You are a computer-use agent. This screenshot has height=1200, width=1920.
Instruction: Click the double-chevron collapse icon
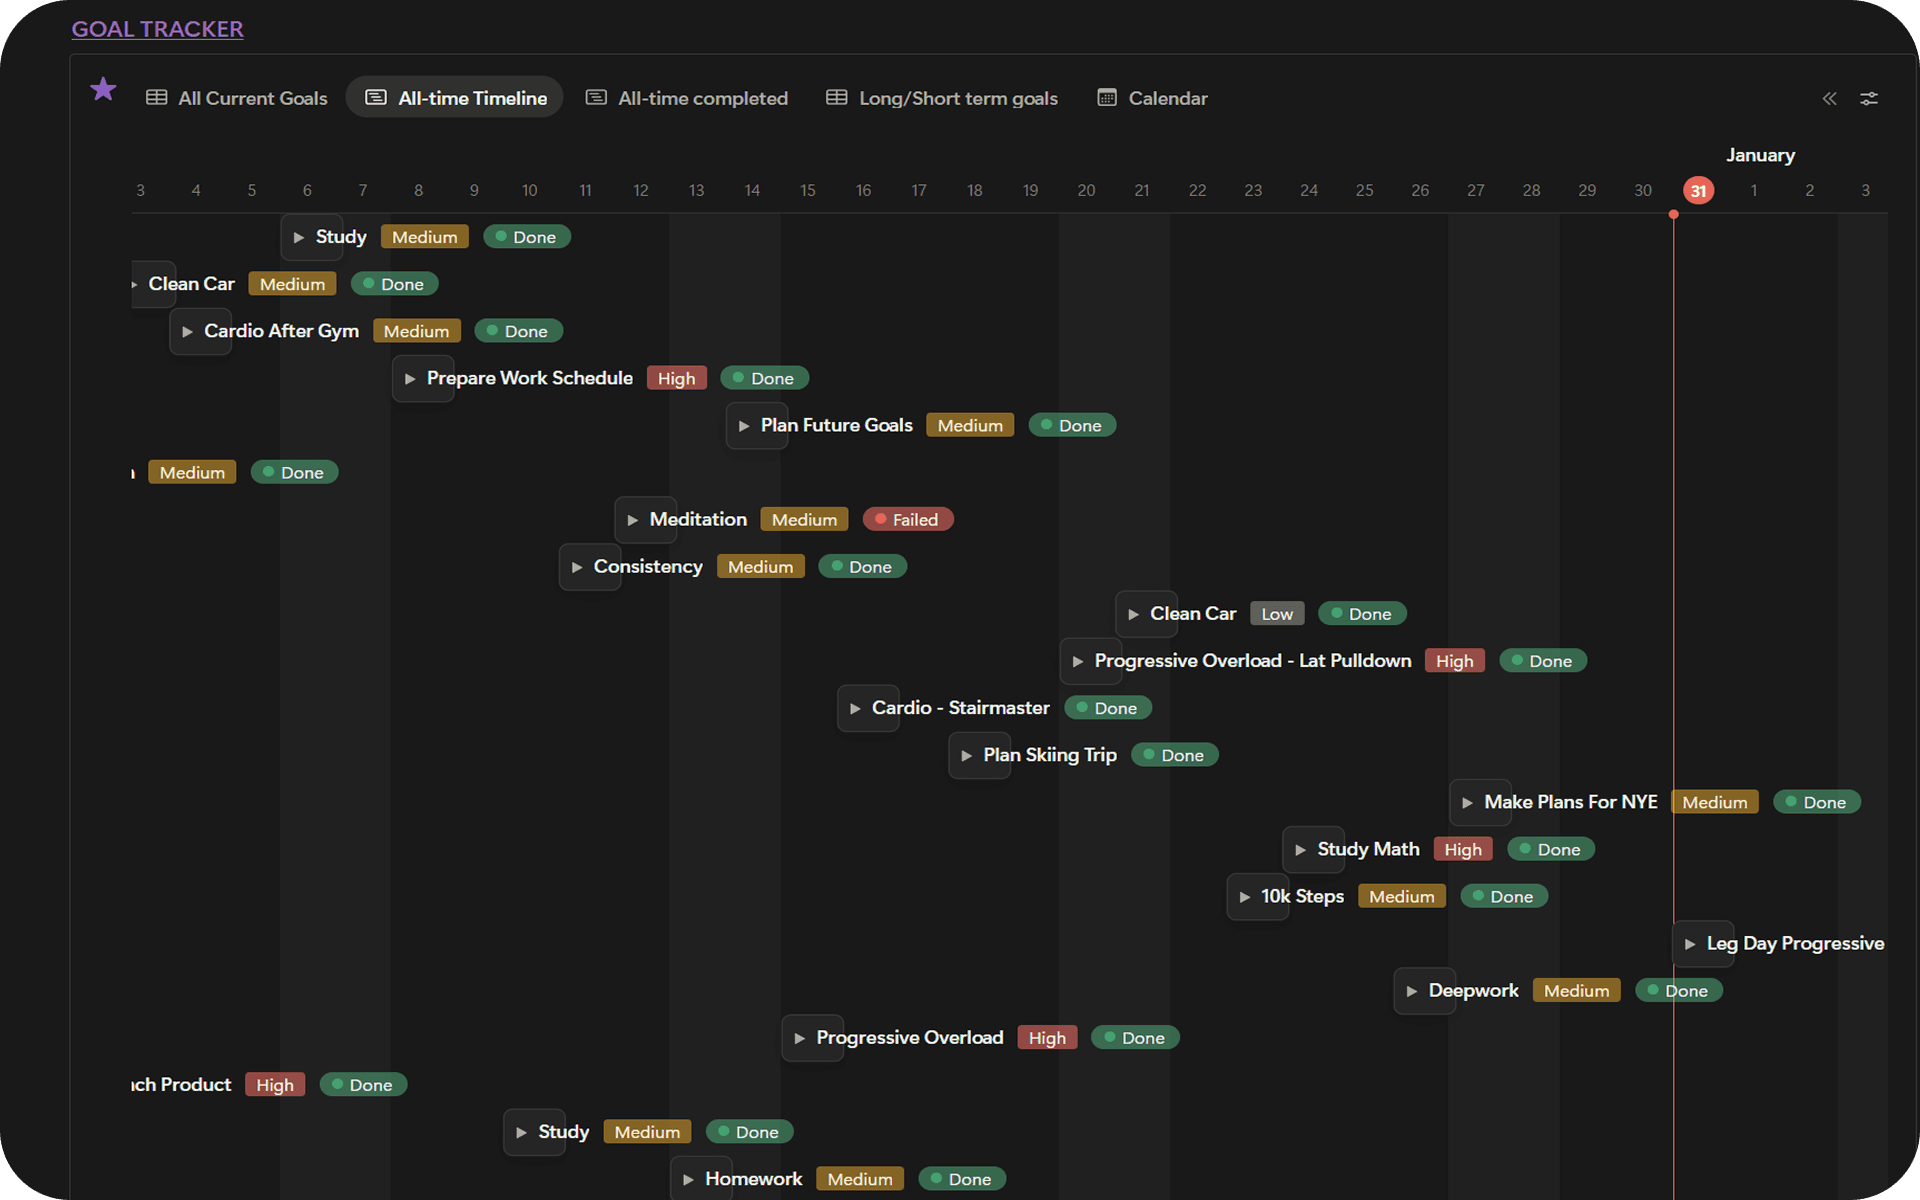[1829, 98]
